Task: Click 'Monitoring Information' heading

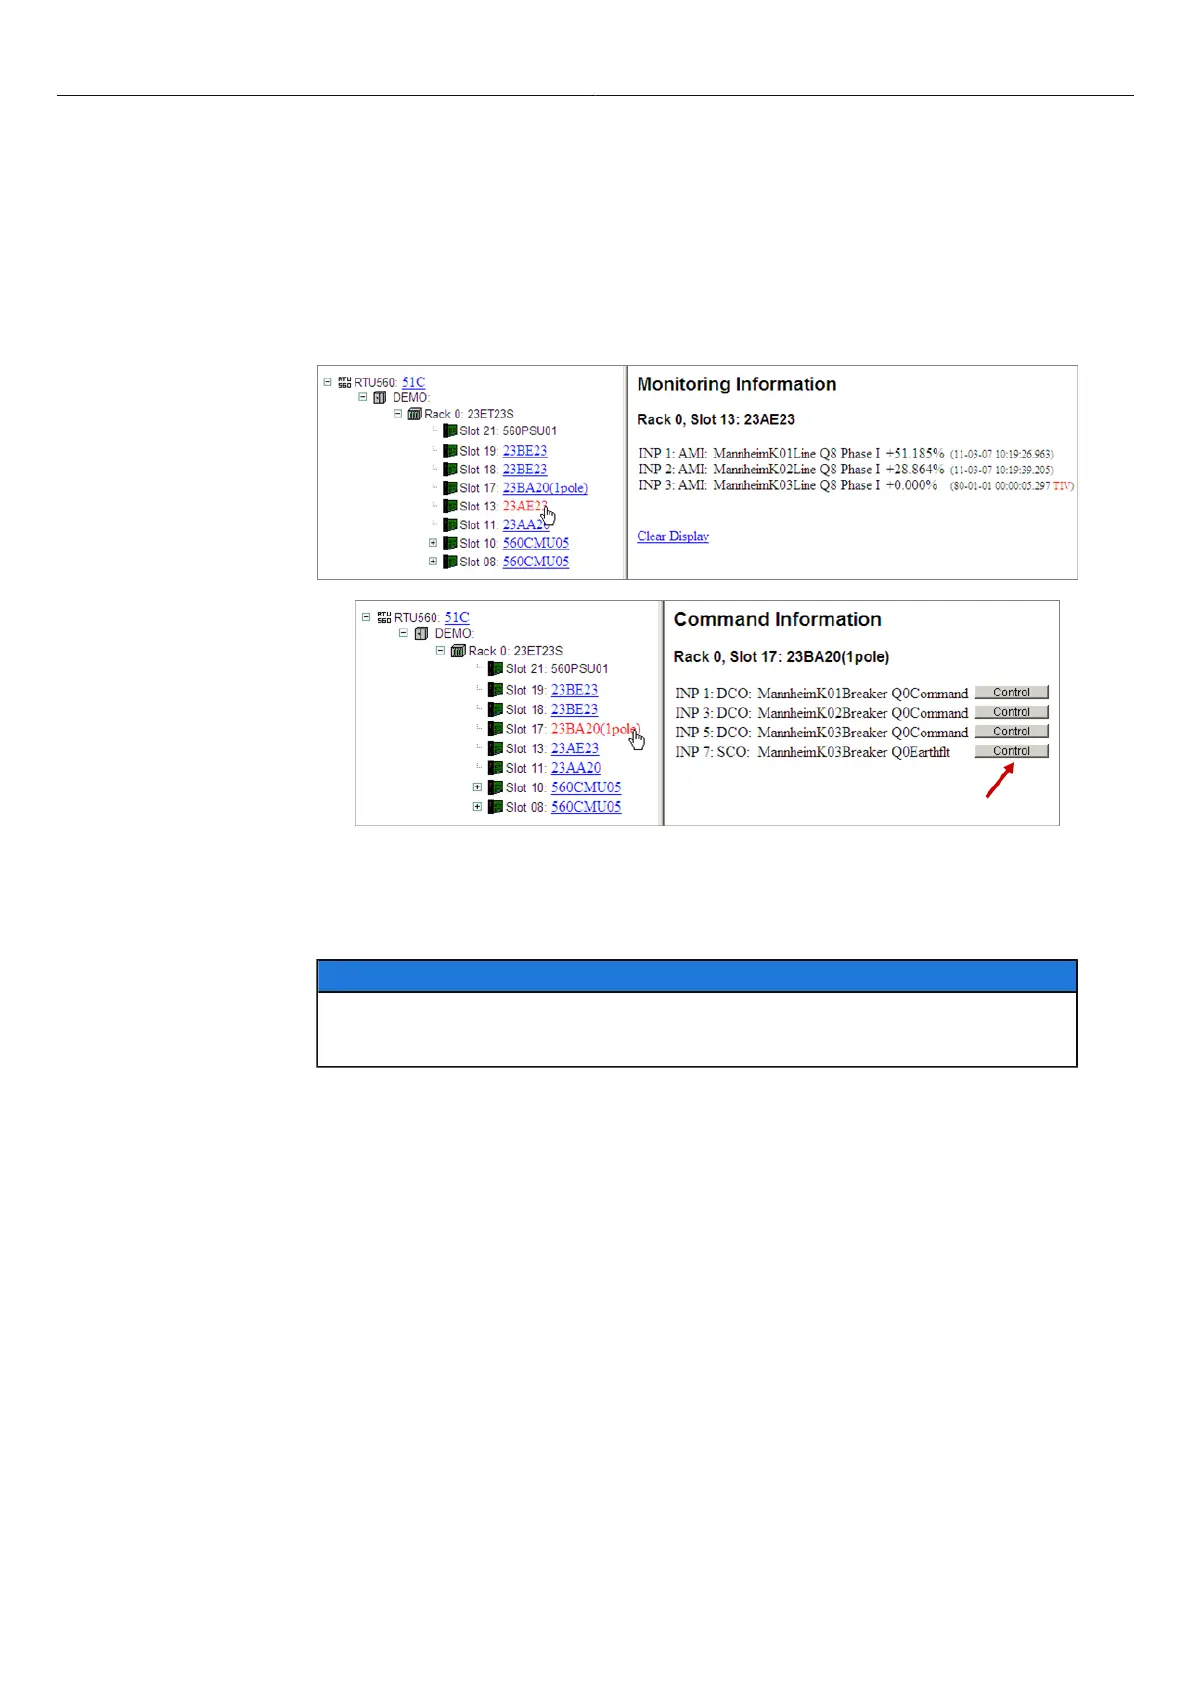Action: (x=737, y=384)
